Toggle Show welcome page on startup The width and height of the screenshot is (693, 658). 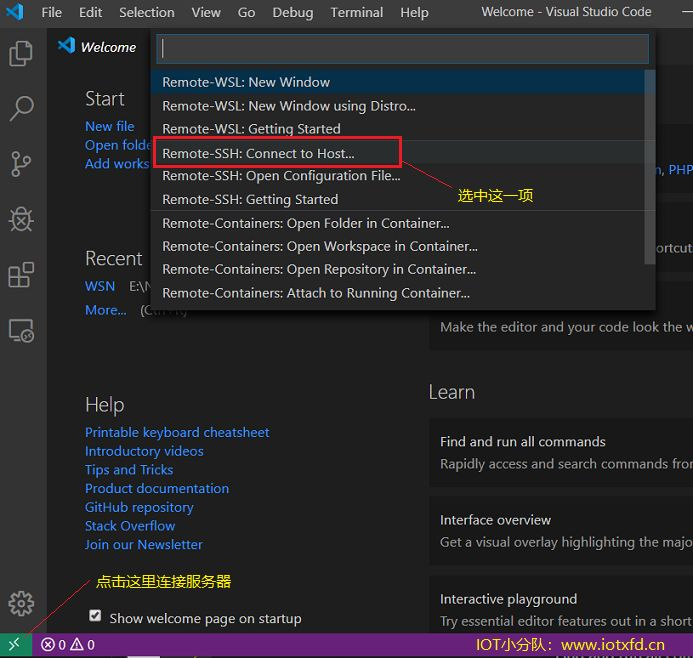click(x=95, y=616)
